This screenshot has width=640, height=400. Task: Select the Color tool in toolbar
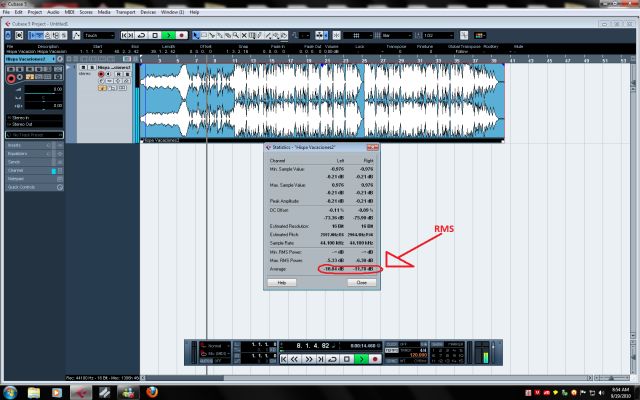point(284,36)
